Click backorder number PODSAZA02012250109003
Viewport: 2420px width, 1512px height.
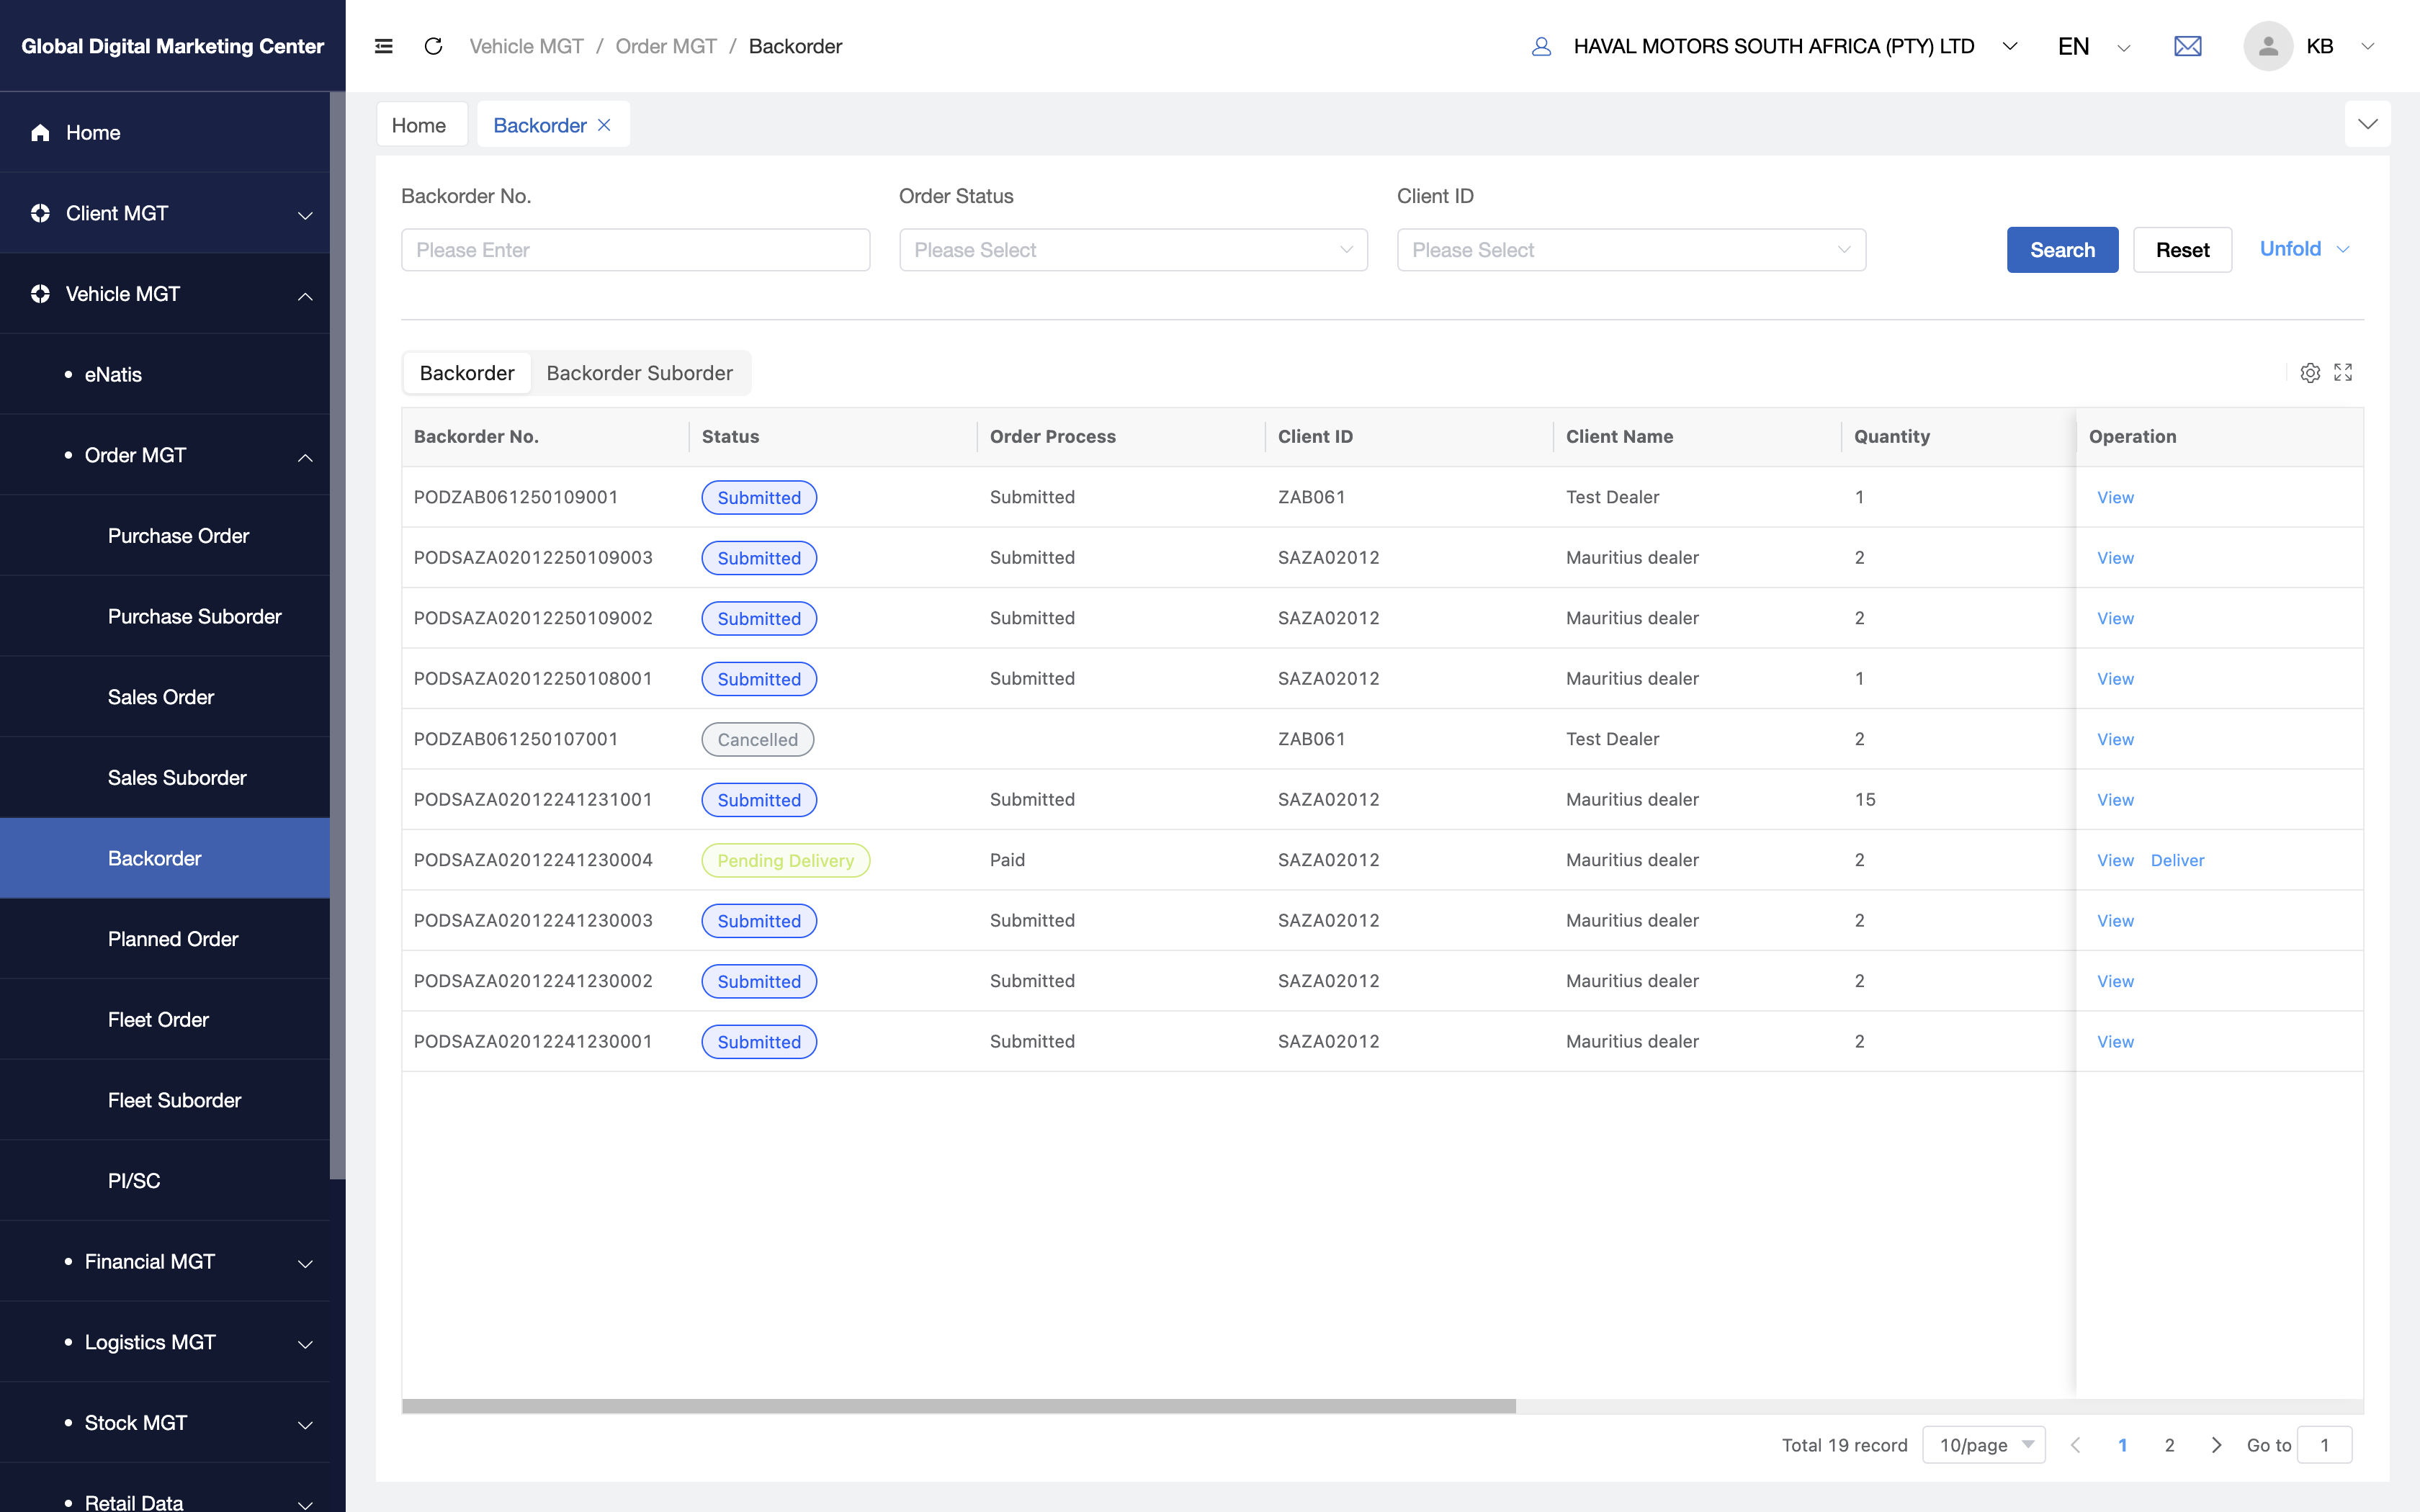(533, 557)
